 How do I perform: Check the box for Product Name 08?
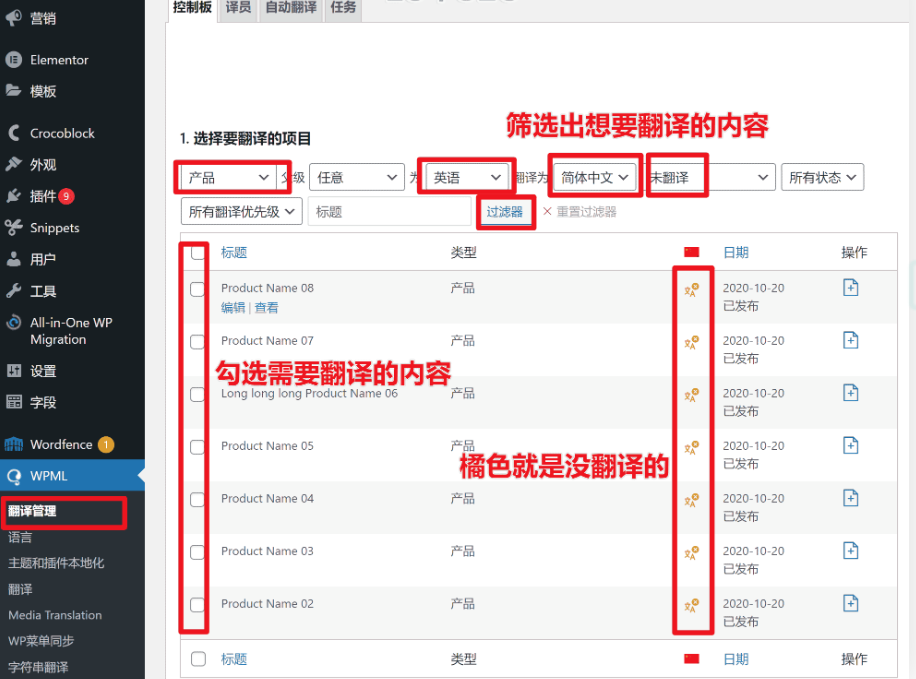pyautogui.click(x=198, y=289)
